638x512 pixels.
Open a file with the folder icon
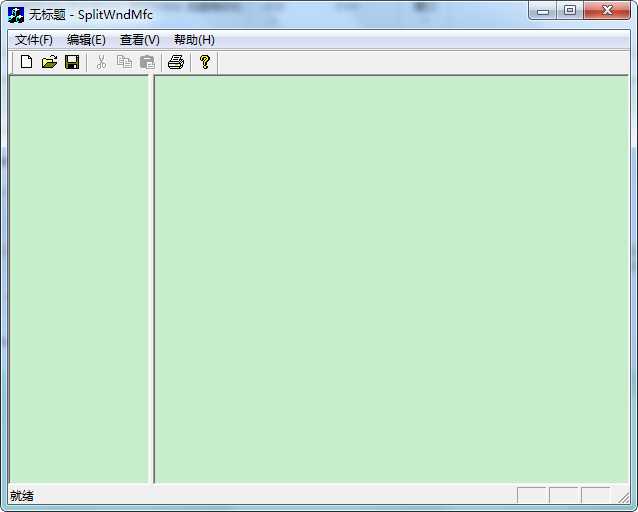(x=49, y=62)
